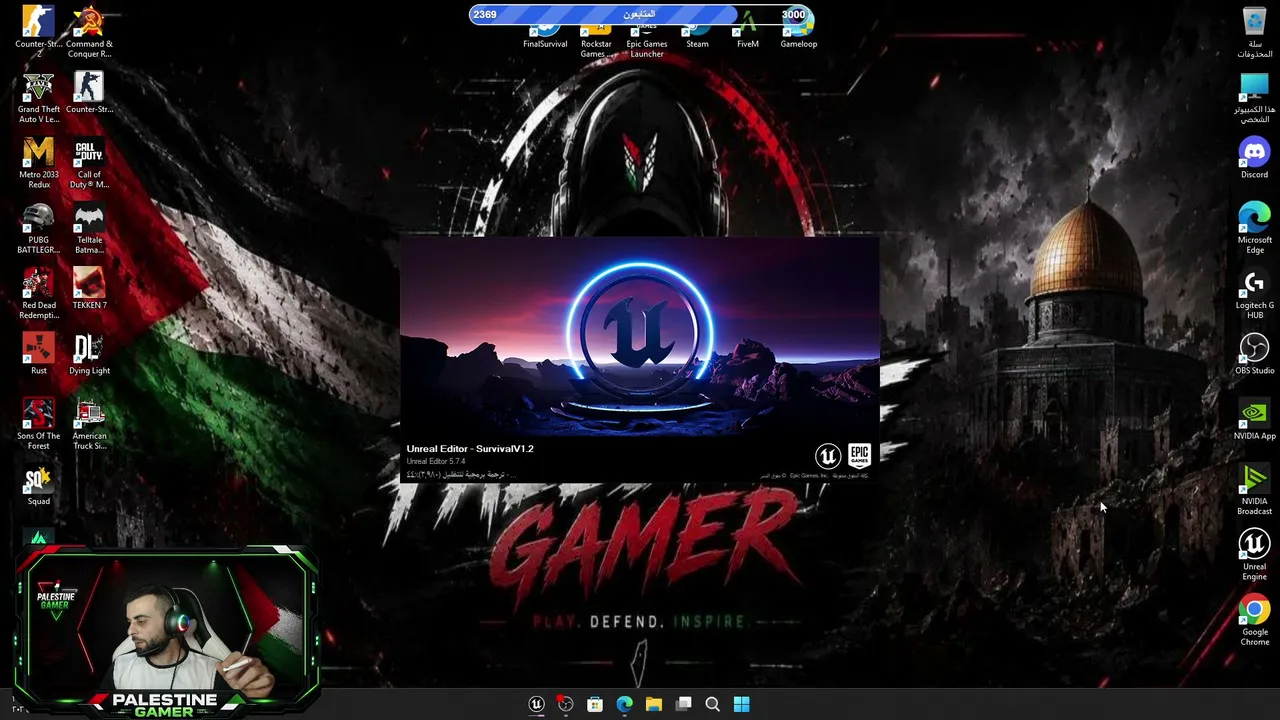Select the Metro 2033 Redux shortcut
The height and width of the screenshot is (720, 1280).
pos(38,163)
